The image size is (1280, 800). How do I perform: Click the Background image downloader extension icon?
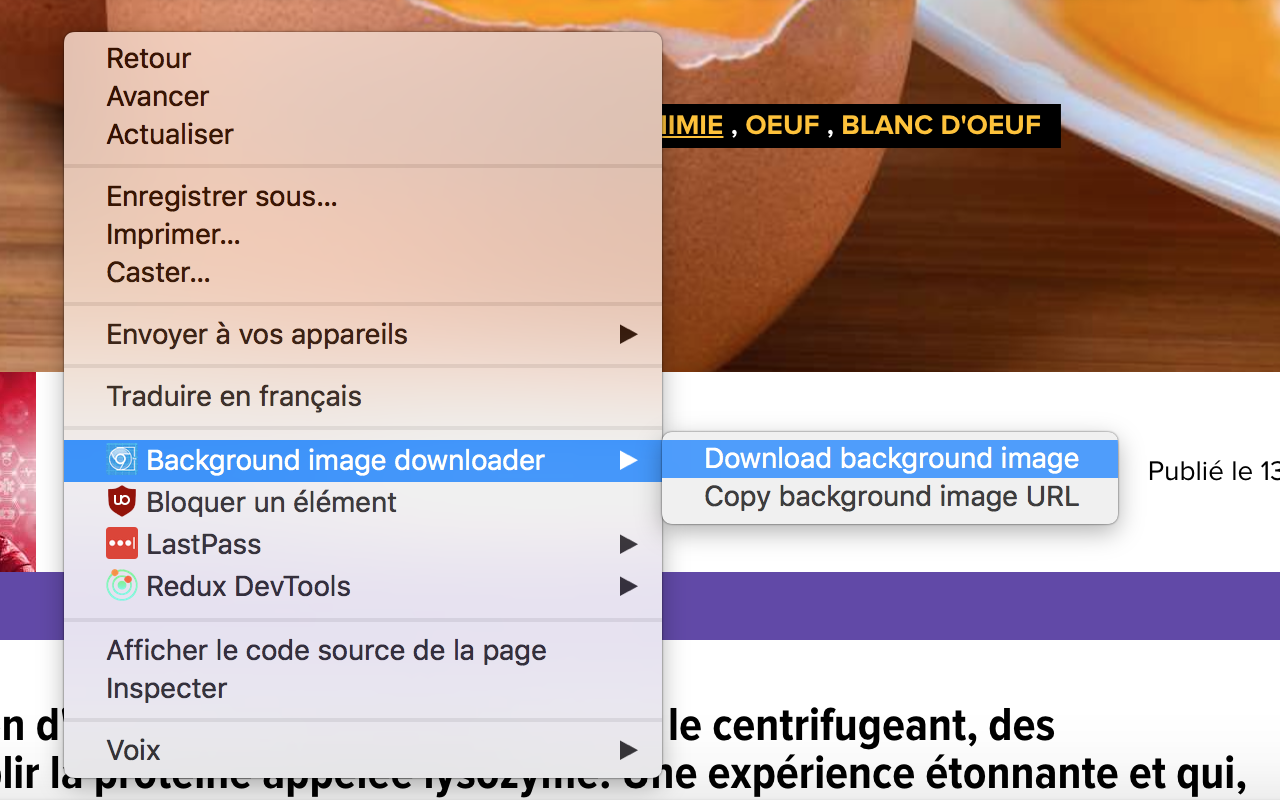click(x=122, y=460)
